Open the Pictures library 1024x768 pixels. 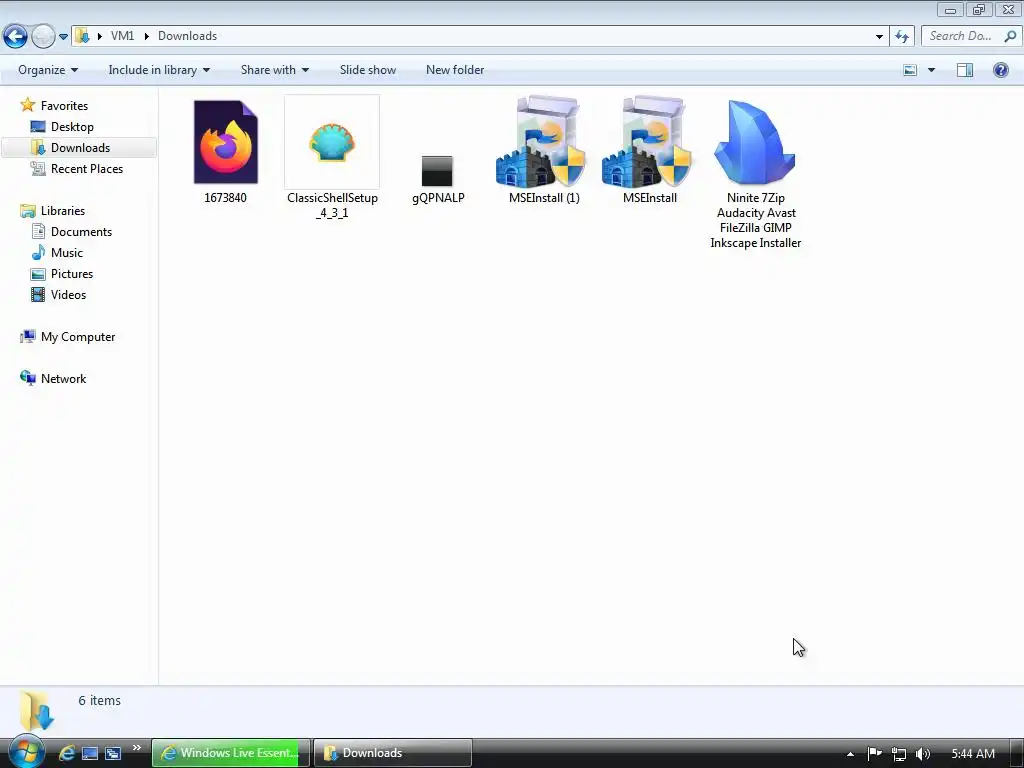[72, 274]
